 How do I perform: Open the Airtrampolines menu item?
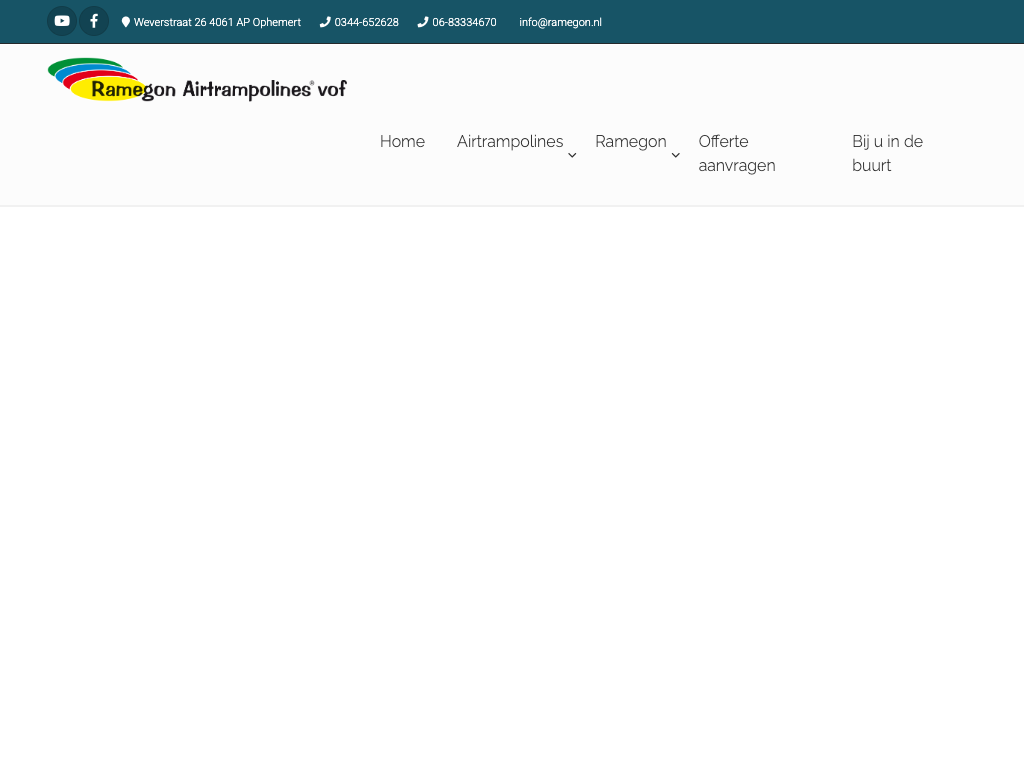pyautogui.click(x=510, y=142)
